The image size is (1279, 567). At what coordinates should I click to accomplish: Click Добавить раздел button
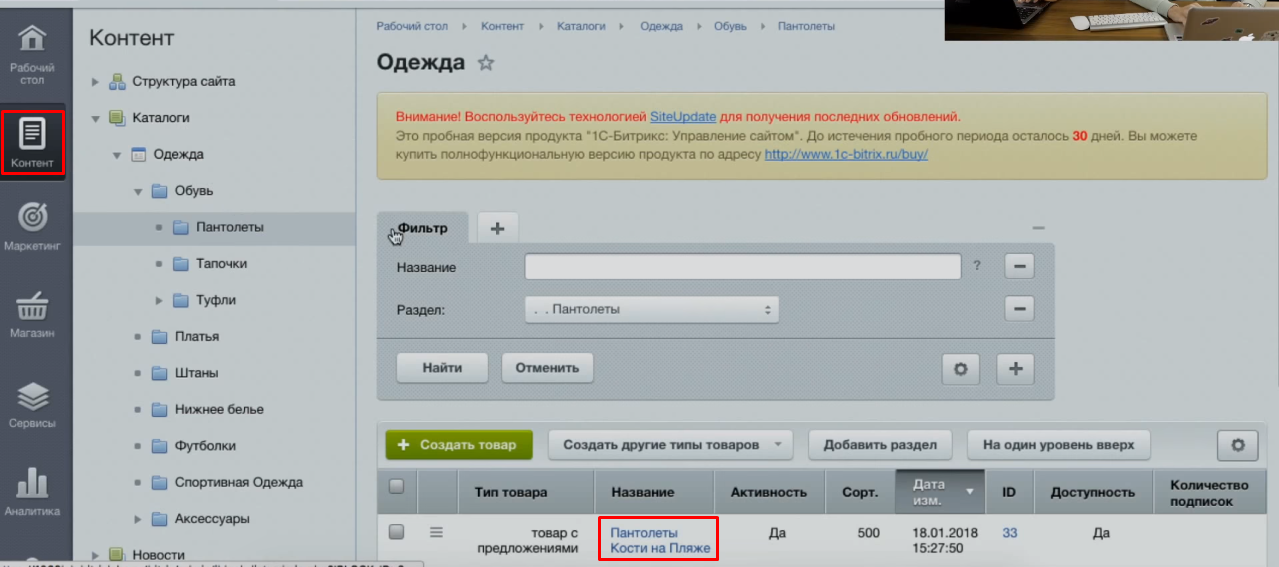click(880, 445)
